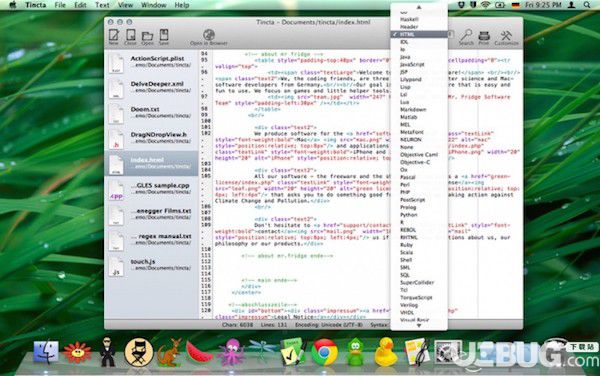Select GLES sample.cpp in the file sidebar
The height and width of the screenshot is (376, 600).
[151, 189]
